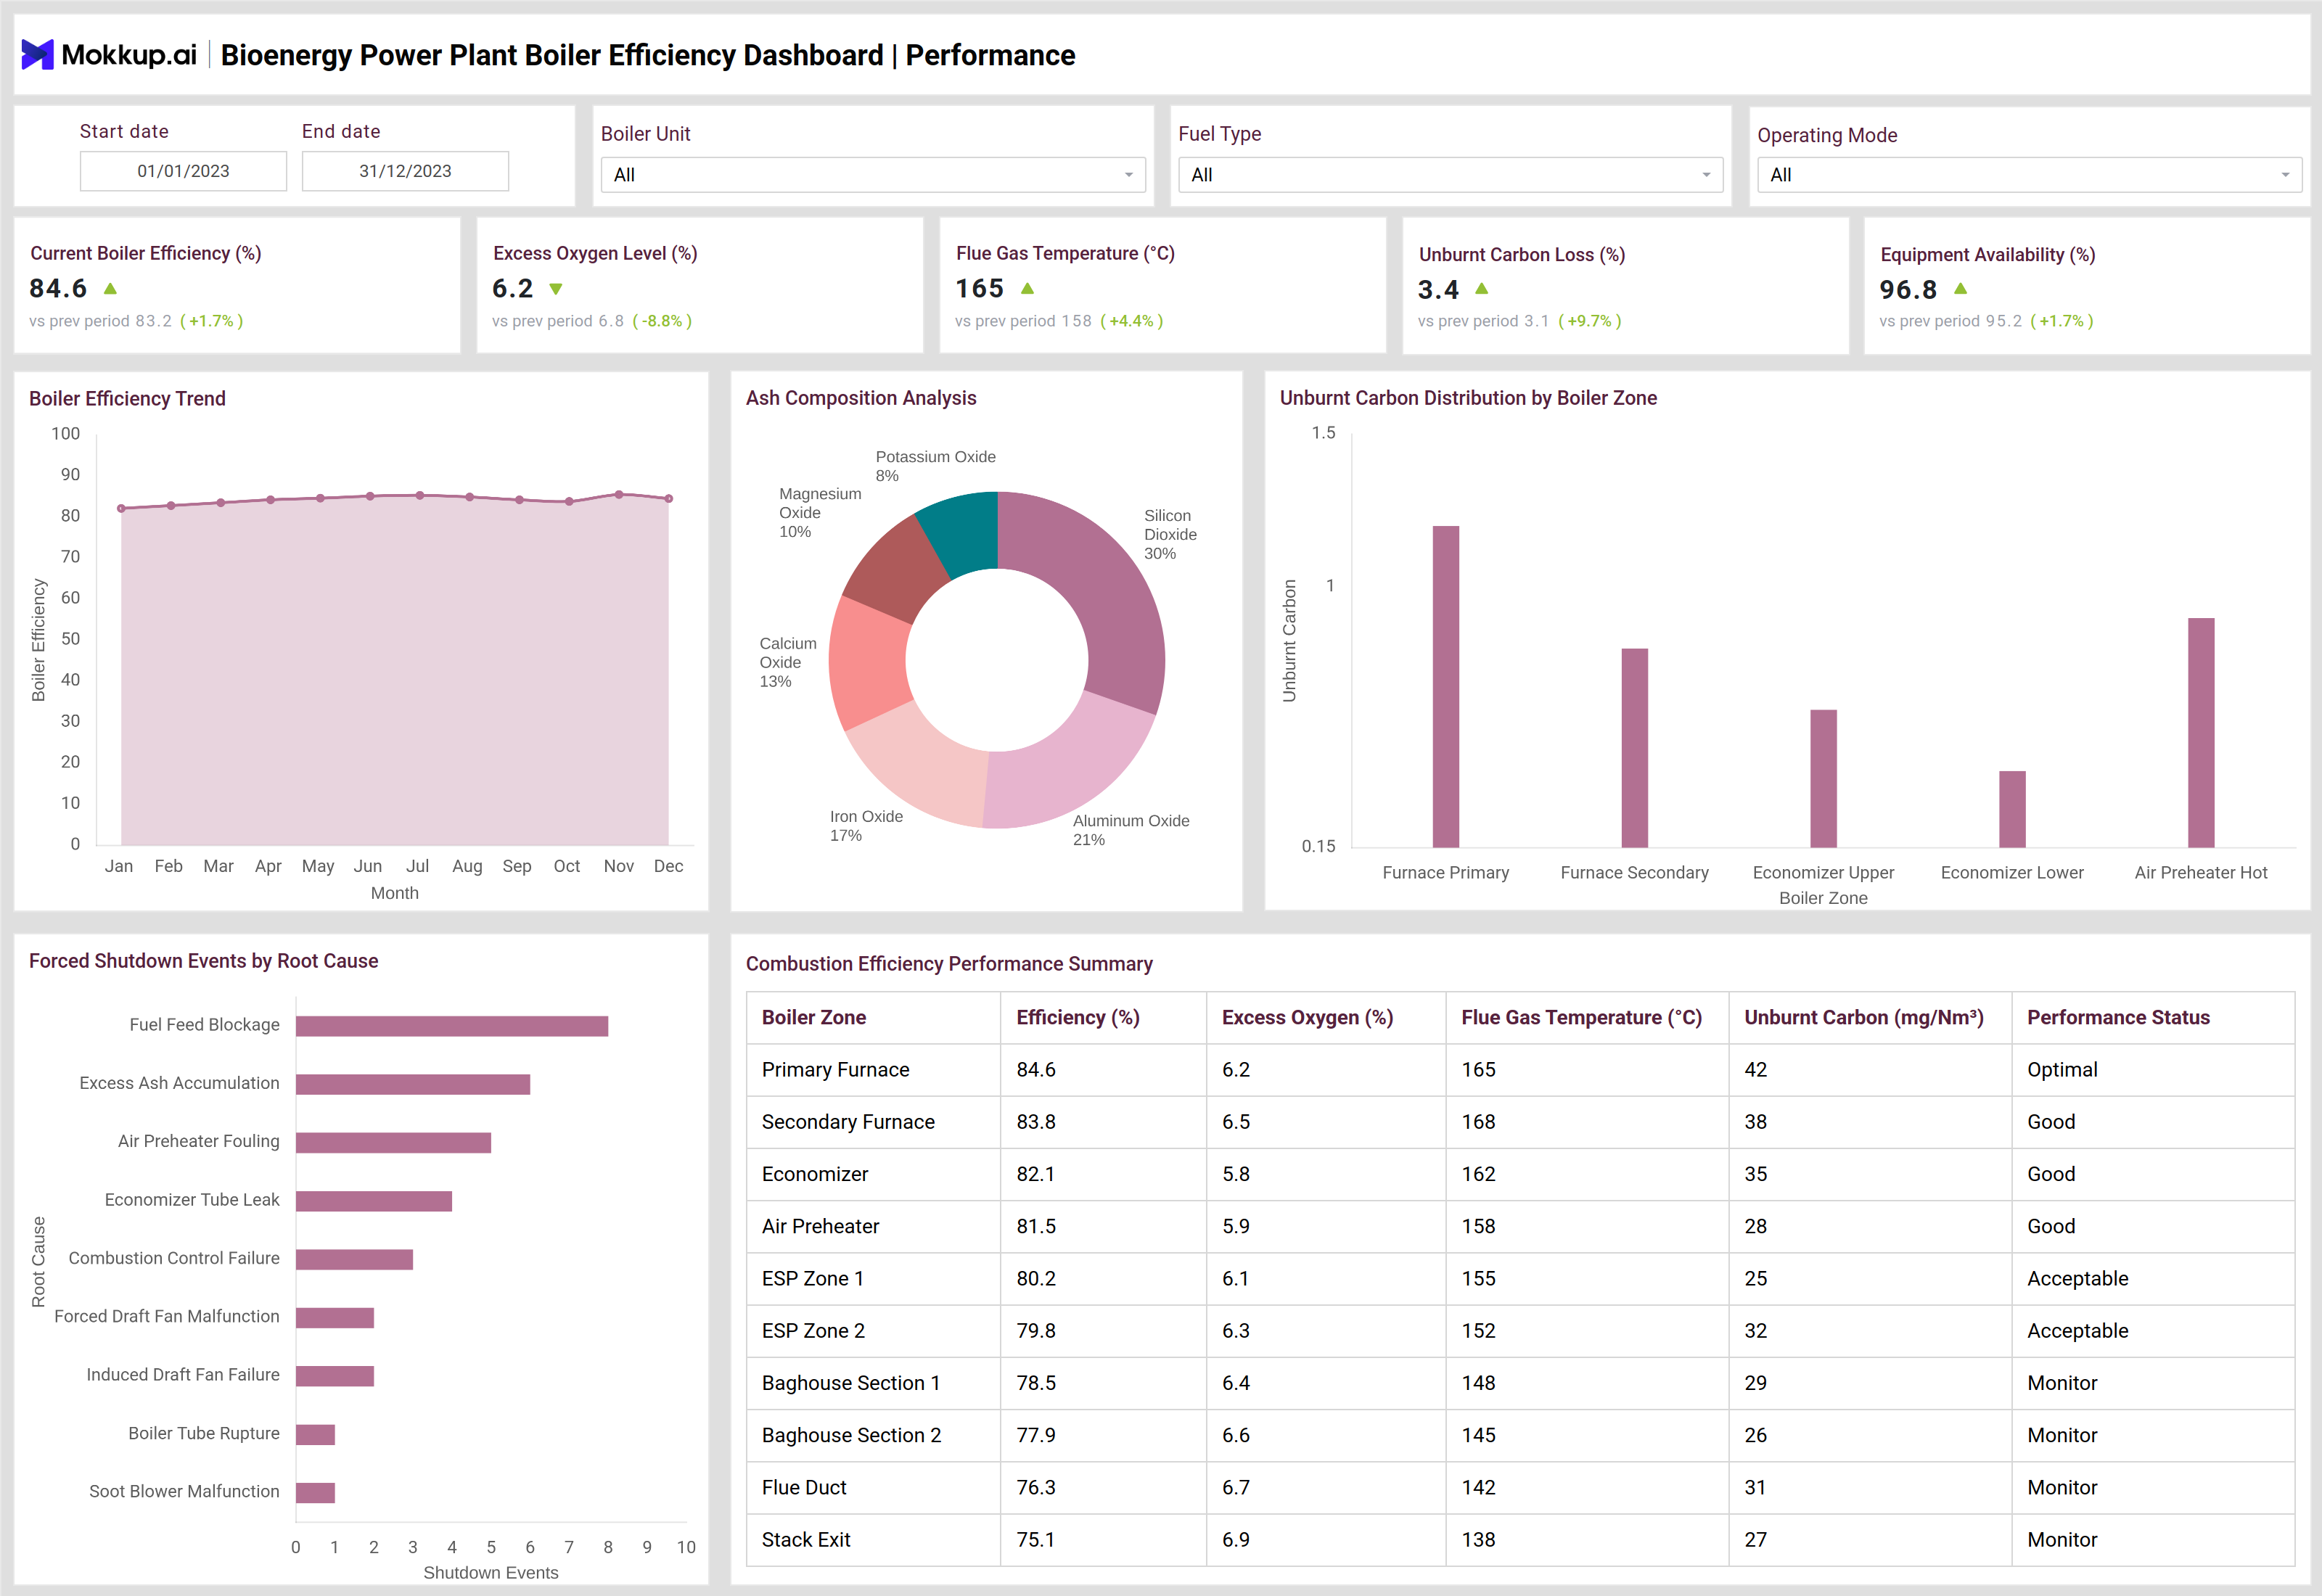
Task: Click the up arrow beside 96.8 availability
Action: [1960, 289]
